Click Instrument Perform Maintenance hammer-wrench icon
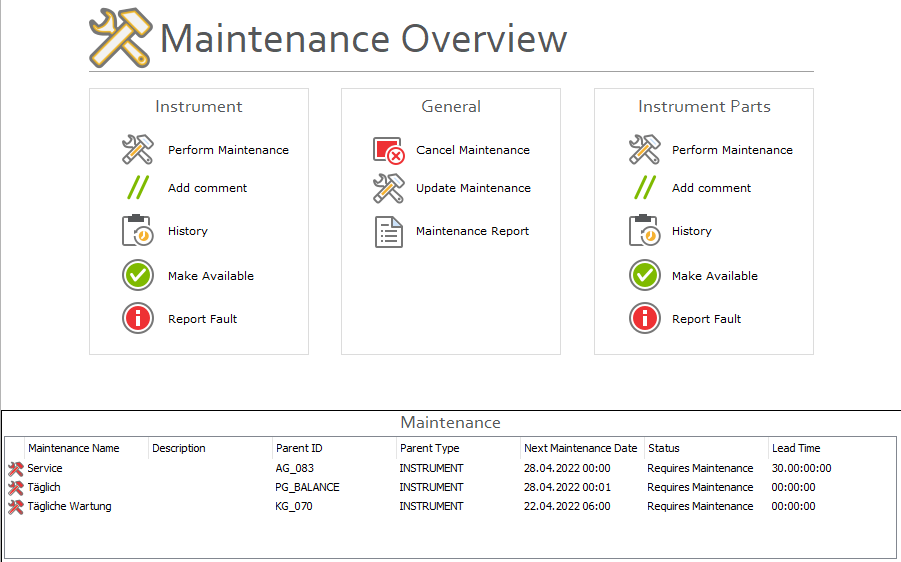Image resolution: width=901 pixels, height=562 pixels. [x=138, y=149]
